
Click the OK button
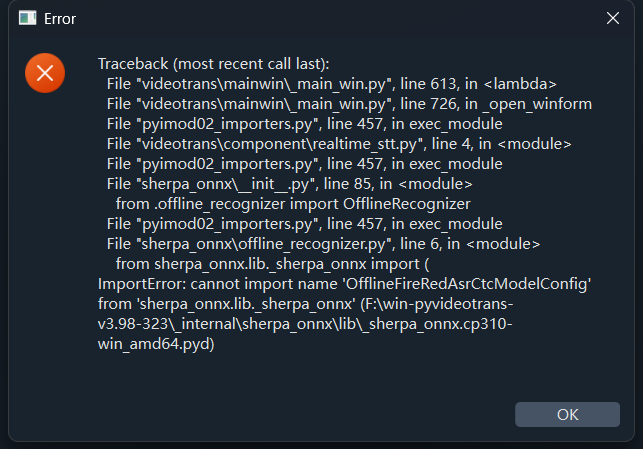click(x=567, y=414)
